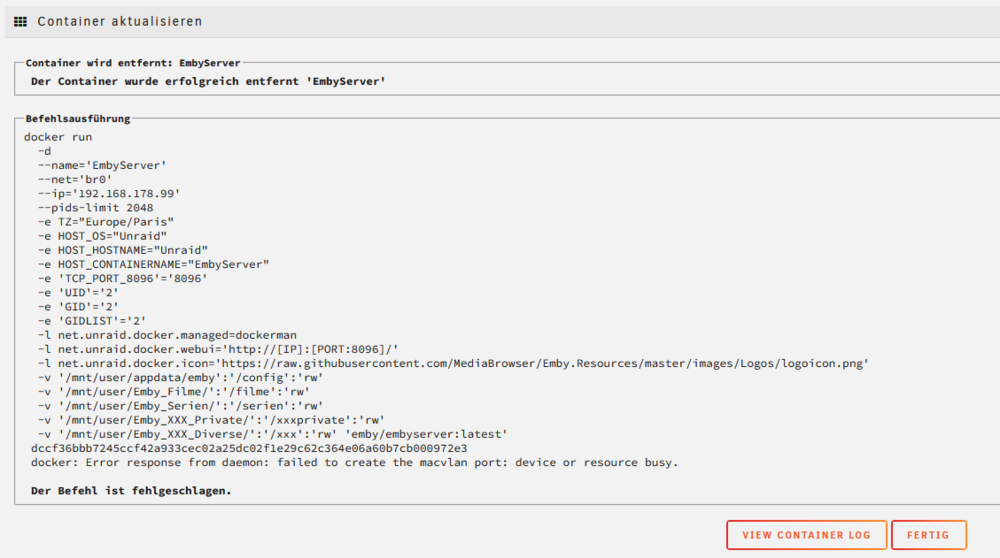Click the container hash starting with dccf36bbb
1000x558 pixels.
(249, 448)
